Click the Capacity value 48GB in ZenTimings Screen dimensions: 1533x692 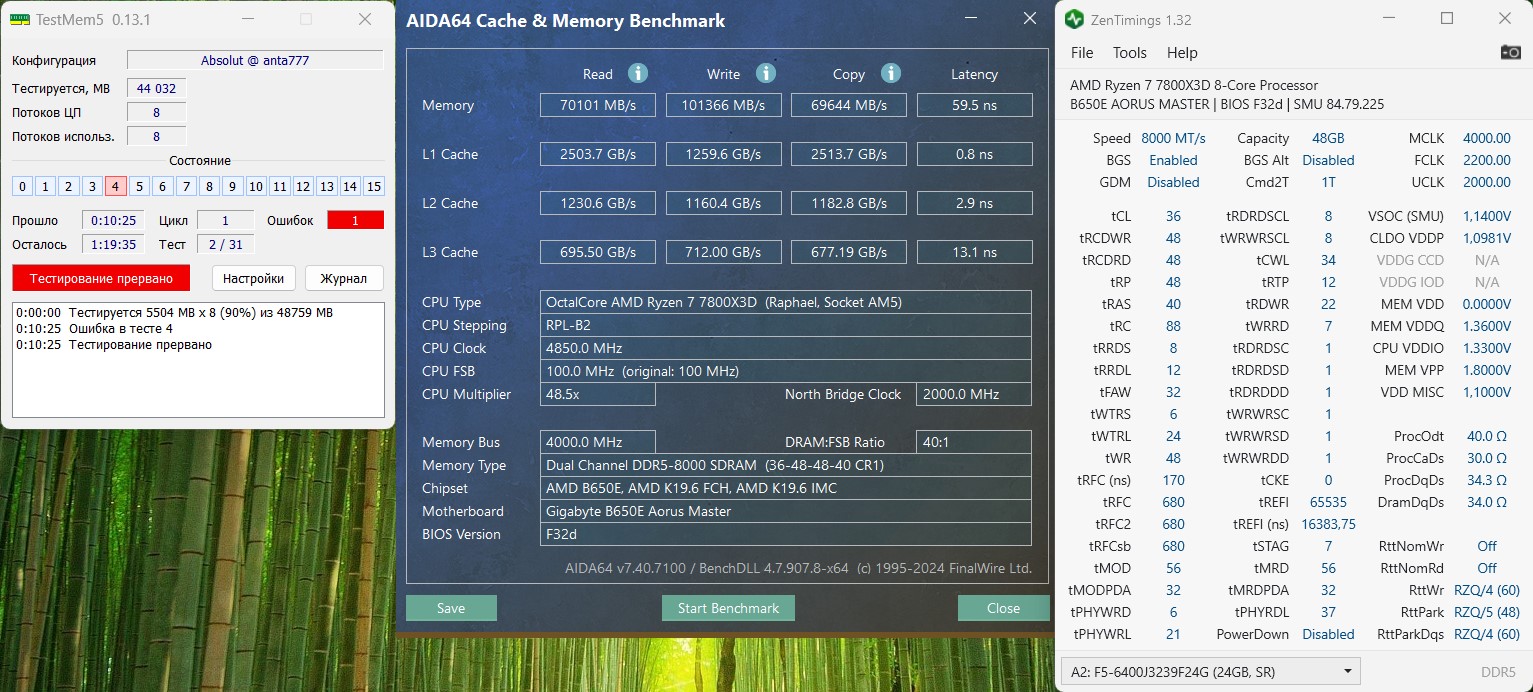(1328, 138)
